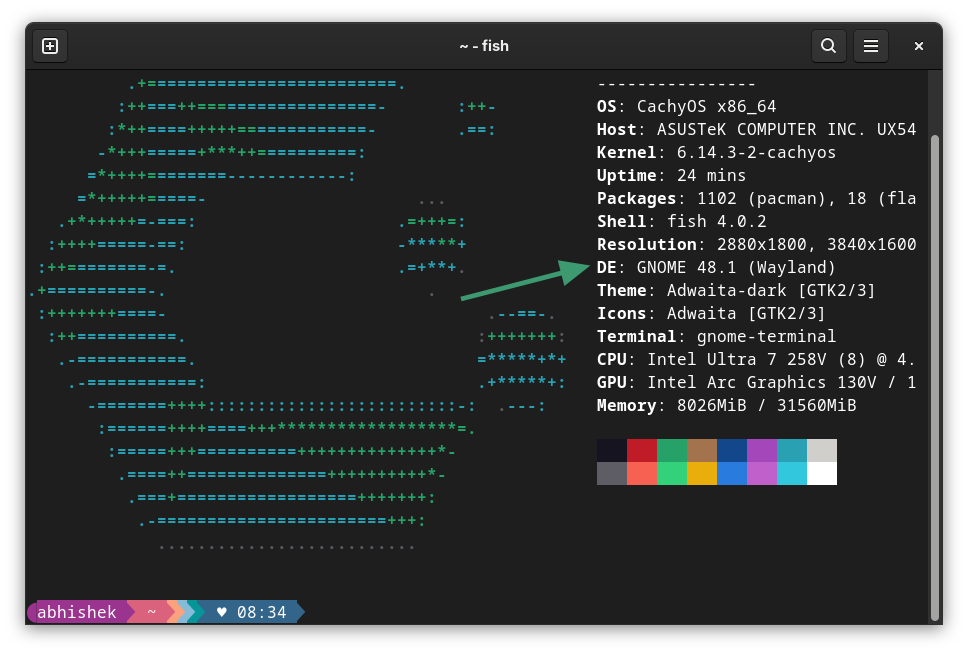Click the Theme: Adwaita-dark line

(736, 291)
